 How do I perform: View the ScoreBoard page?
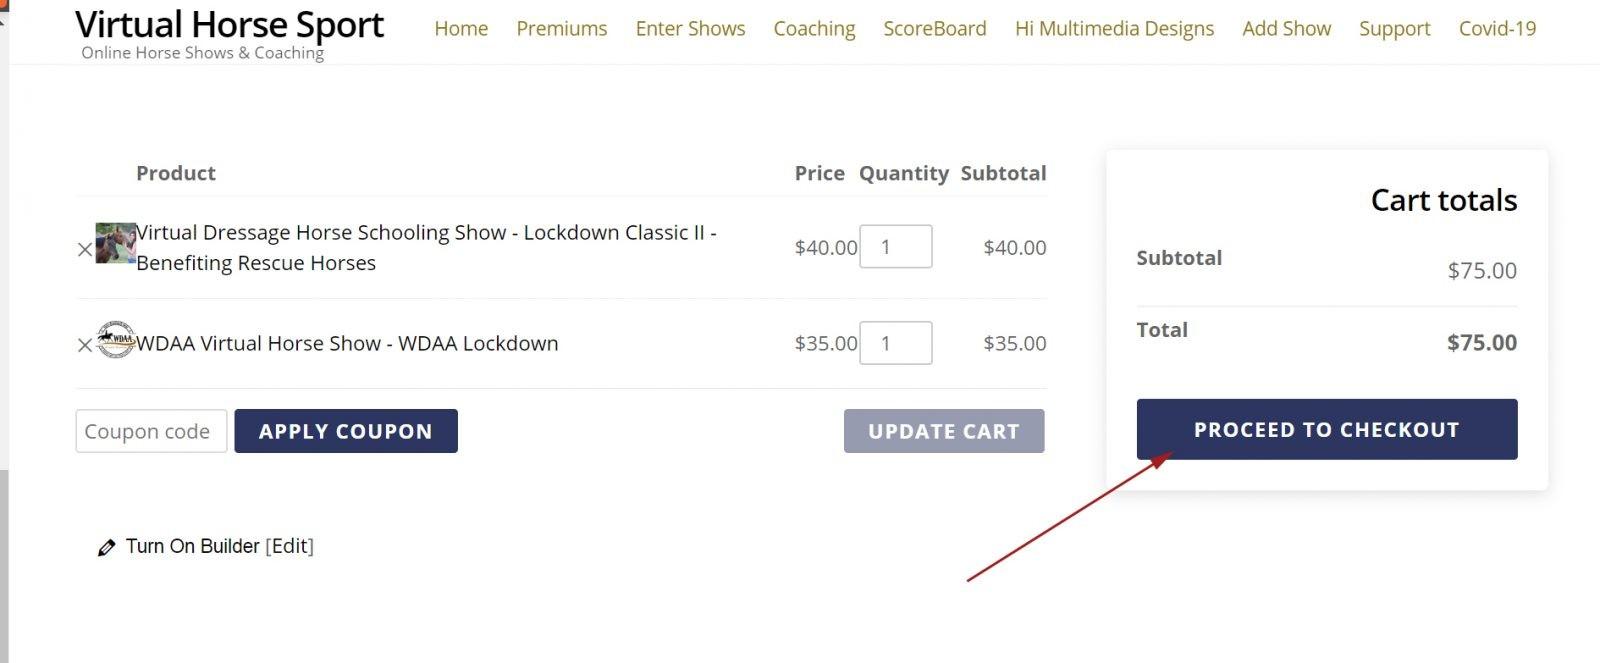[934, 29]
